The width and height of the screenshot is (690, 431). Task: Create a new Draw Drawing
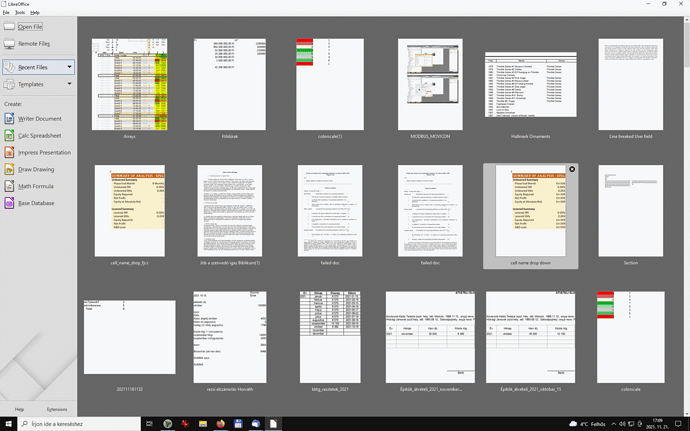[x=29, y=169]
